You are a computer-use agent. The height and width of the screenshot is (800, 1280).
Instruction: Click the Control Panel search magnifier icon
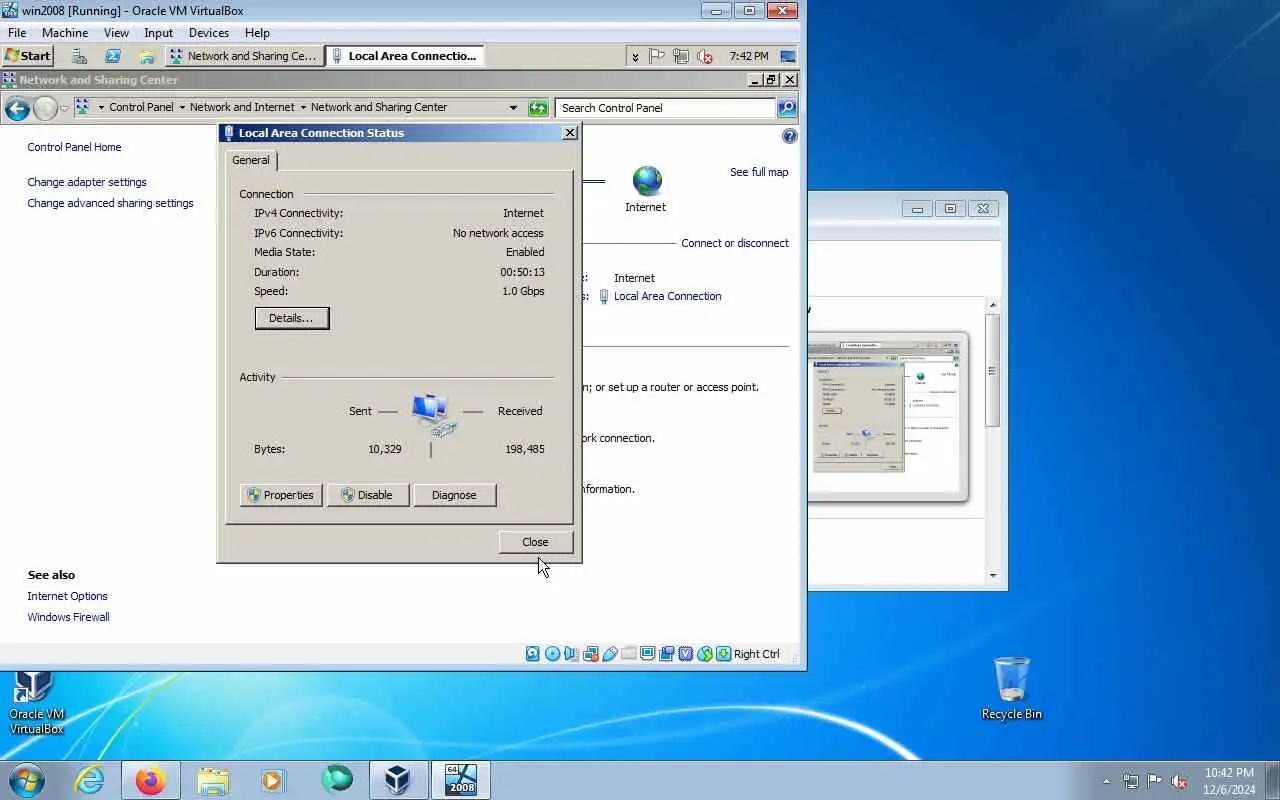[787, 108]
